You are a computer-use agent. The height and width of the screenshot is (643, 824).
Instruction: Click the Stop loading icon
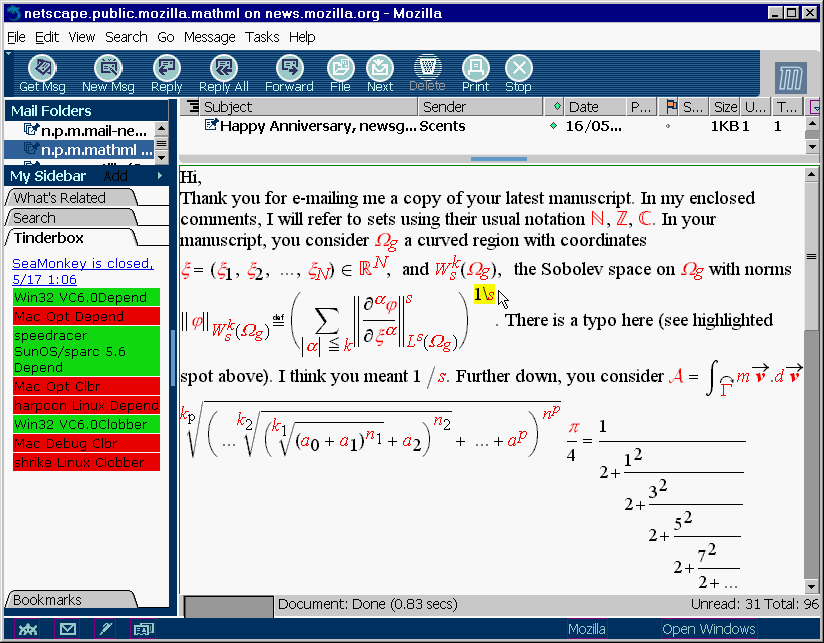(519, 68)
